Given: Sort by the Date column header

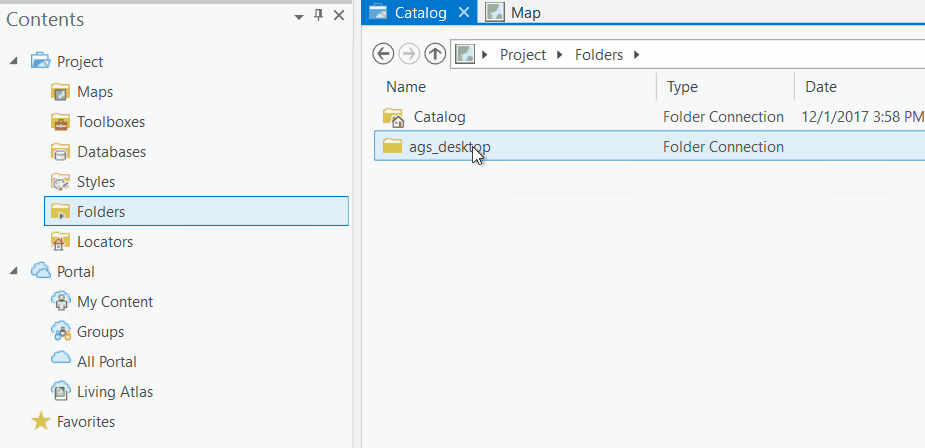Looking at the screenshot, I should coord(821,87).
